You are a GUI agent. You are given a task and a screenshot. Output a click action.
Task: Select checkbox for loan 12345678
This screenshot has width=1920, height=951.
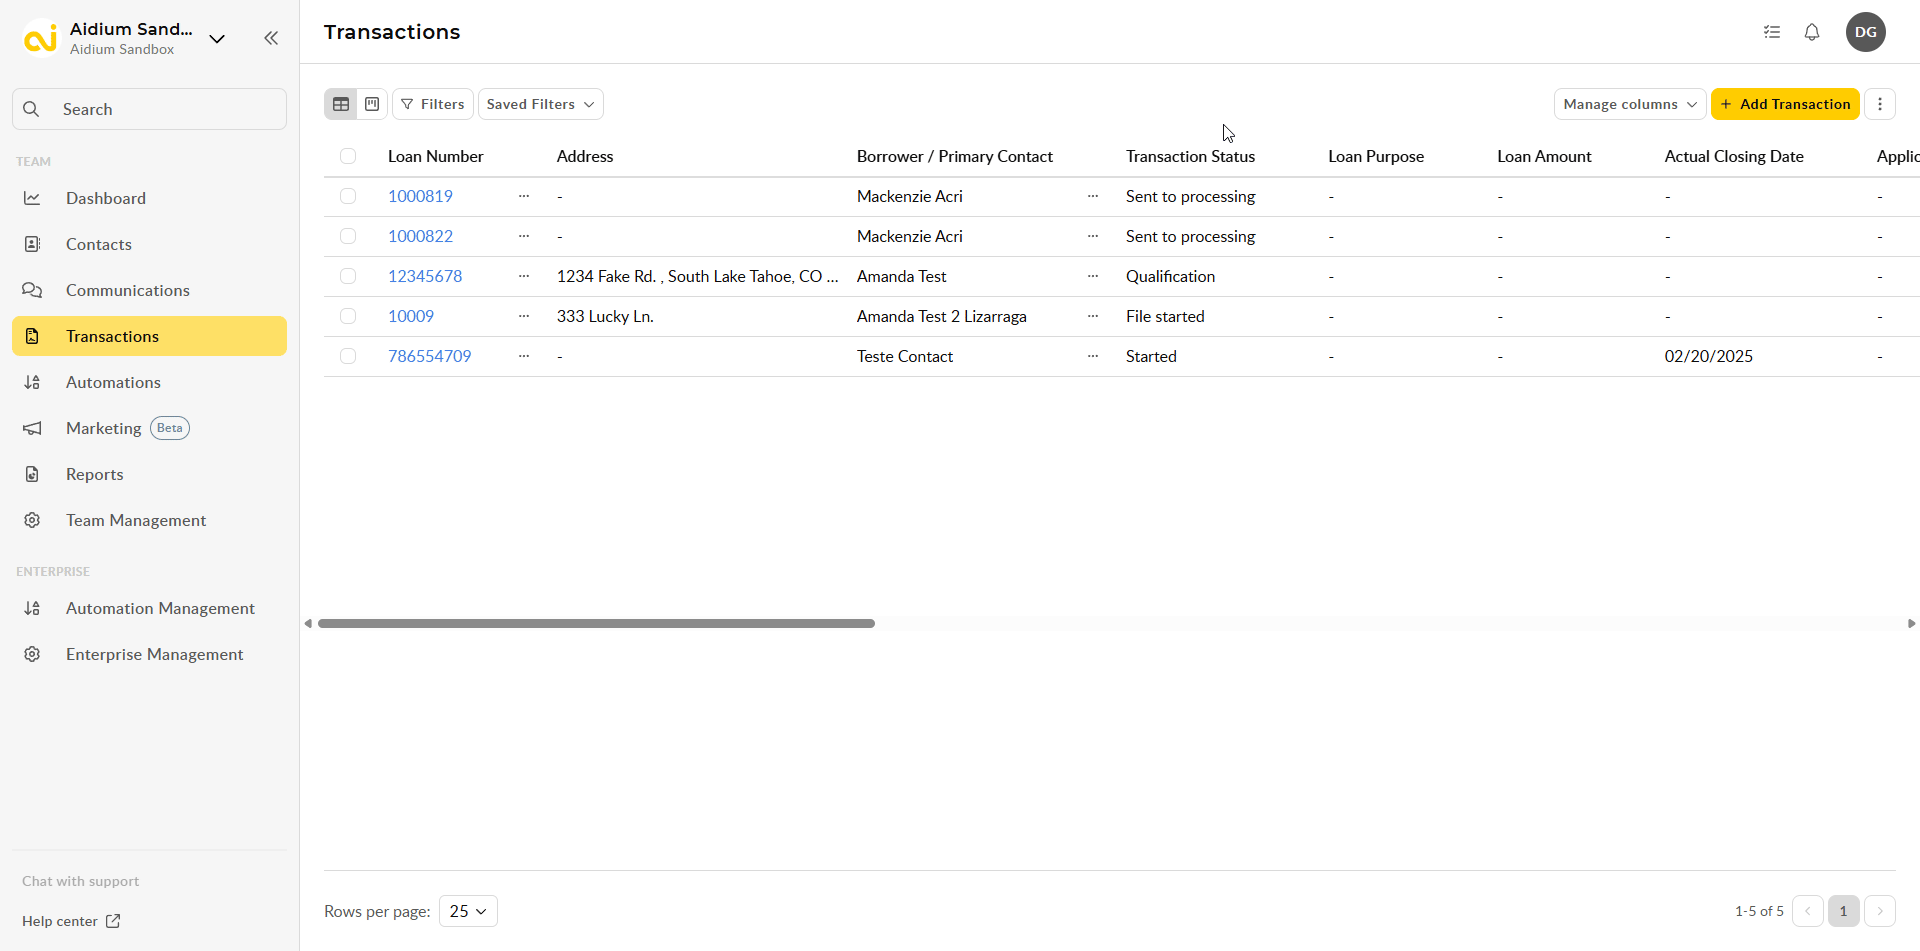tap(348, 276)
